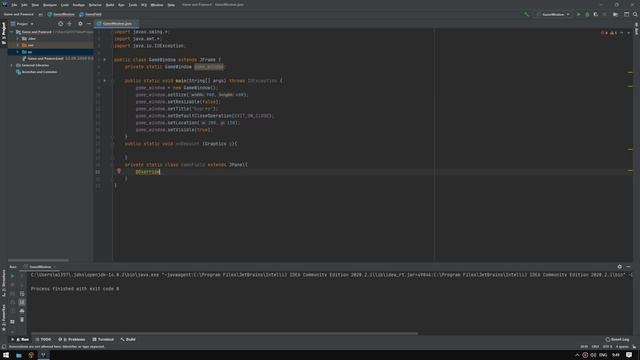Click ENG language indicator in system tray
The width and height of the screenshot is (640, 360).
tap(603, 355)
